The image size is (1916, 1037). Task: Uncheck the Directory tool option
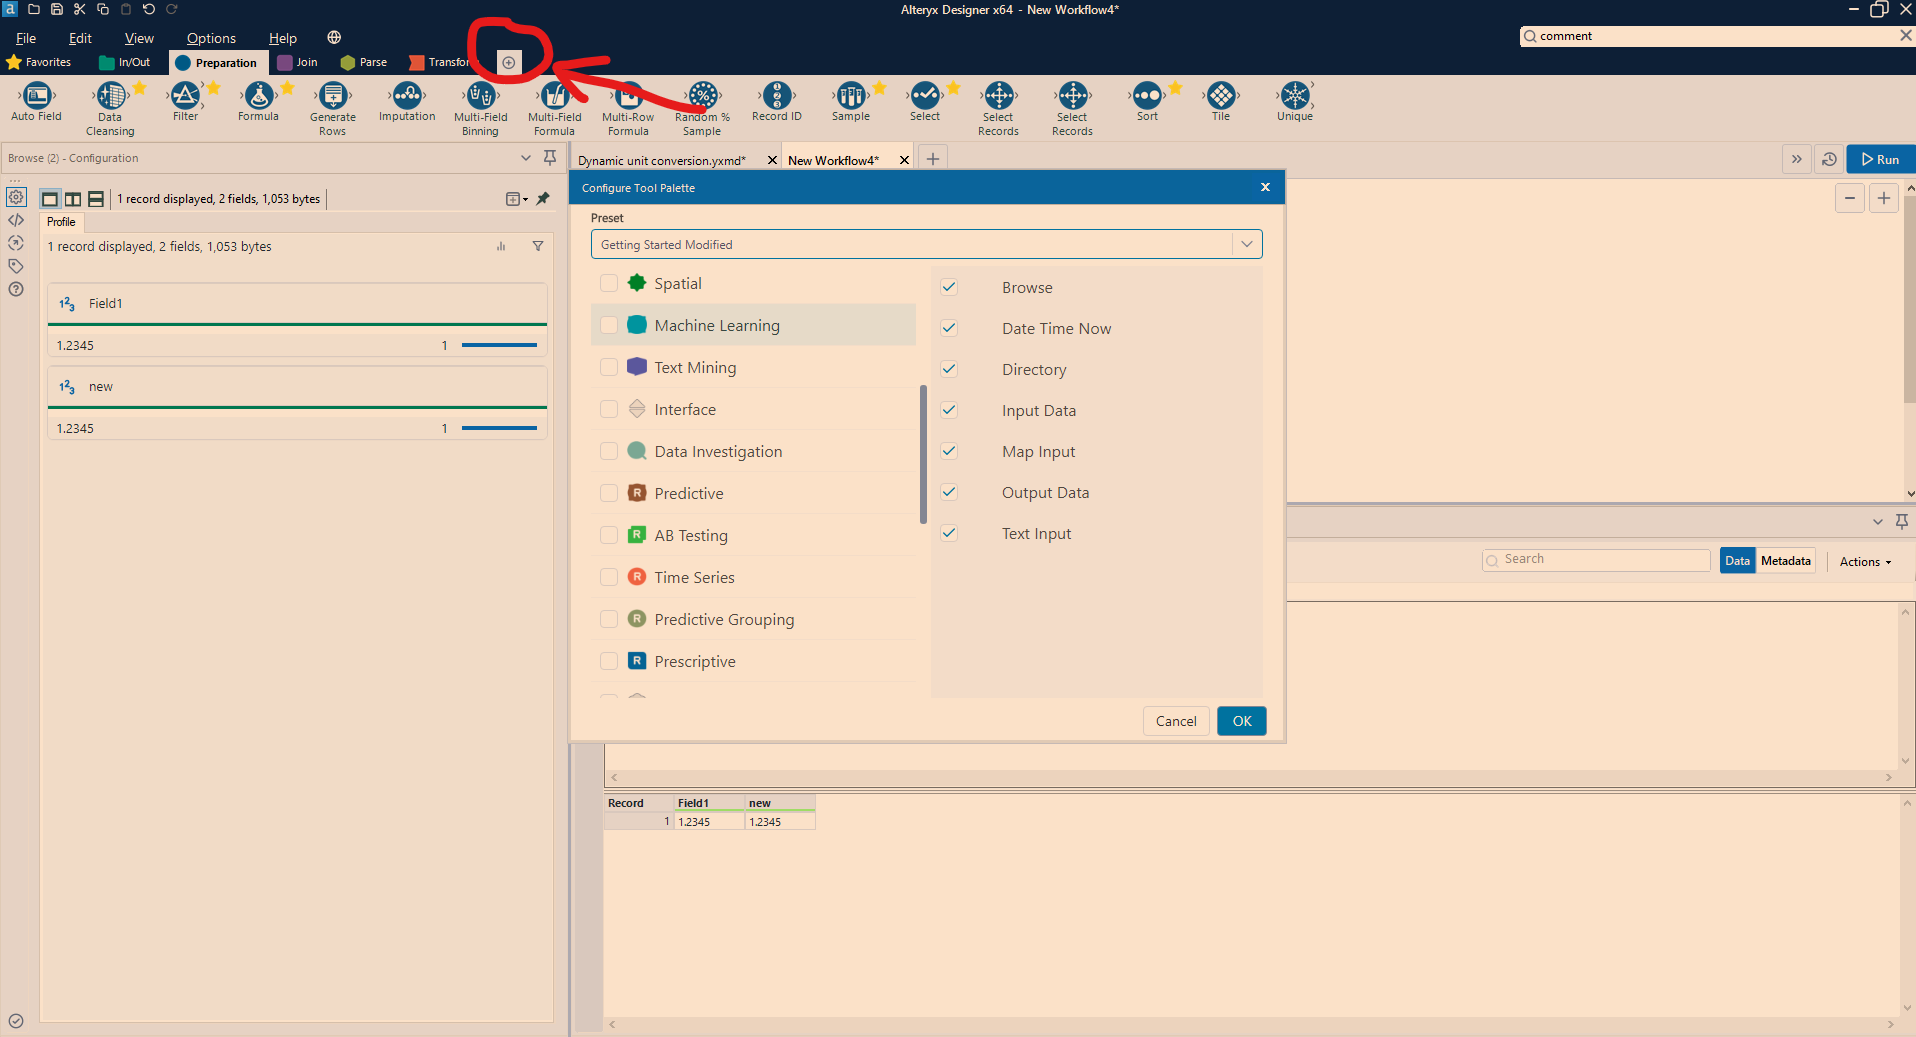(x=948, y=369)
